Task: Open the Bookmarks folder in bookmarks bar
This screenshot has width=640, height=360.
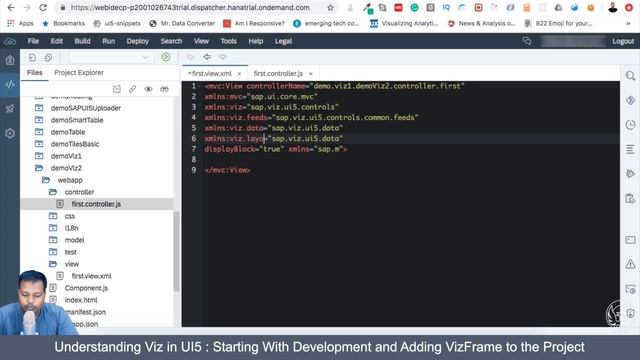Action: point(64,24)
